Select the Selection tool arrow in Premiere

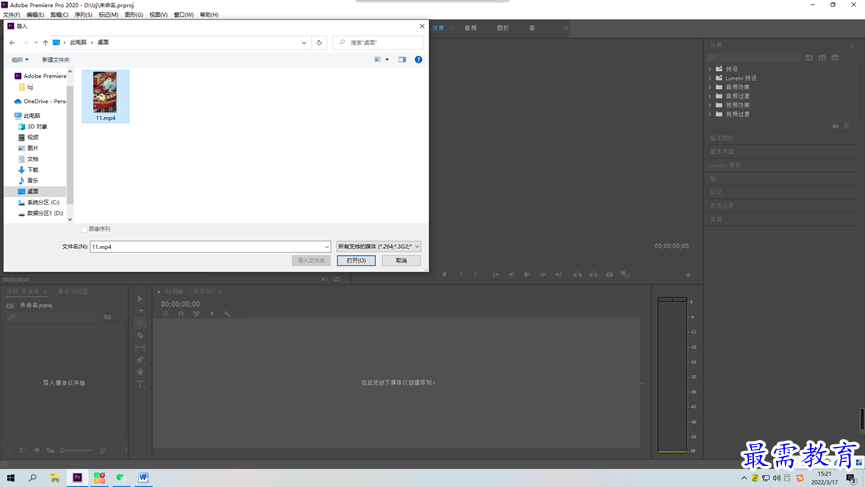click(x=140, y=299)
